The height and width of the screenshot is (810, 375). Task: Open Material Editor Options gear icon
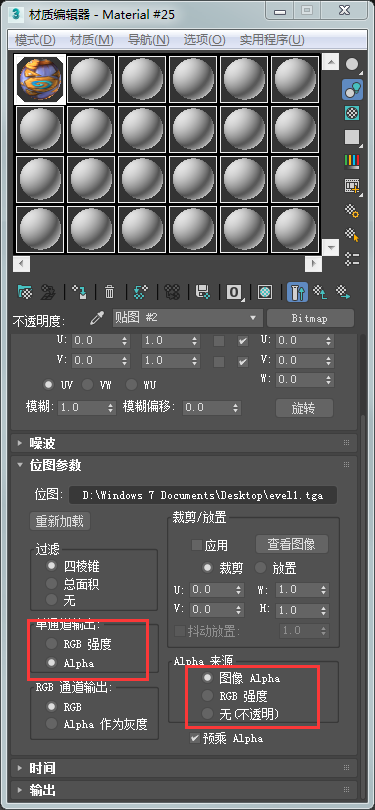coord(352,210)
